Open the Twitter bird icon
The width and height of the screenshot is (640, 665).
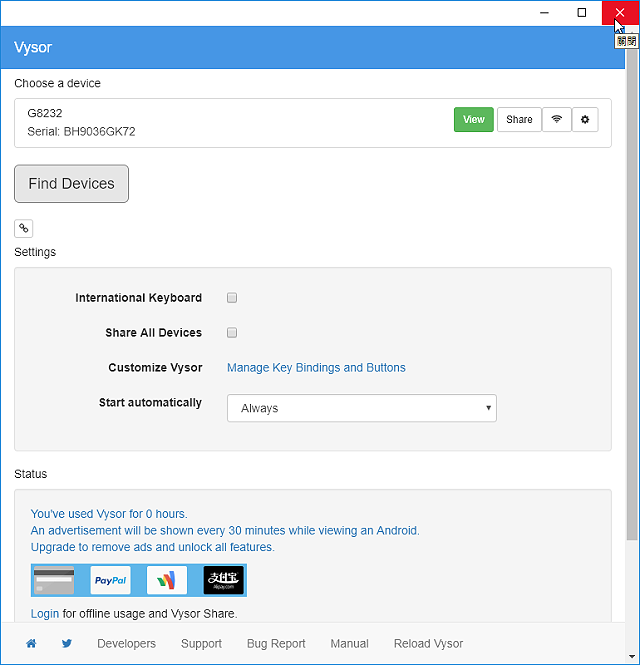tap(67, 643)
